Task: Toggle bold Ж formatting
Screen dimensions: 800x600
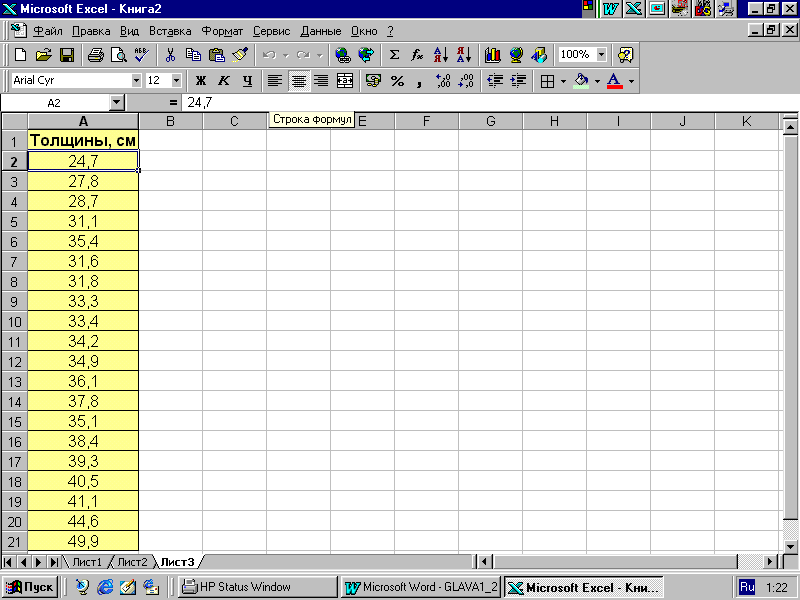Action: tap(201, 81)
